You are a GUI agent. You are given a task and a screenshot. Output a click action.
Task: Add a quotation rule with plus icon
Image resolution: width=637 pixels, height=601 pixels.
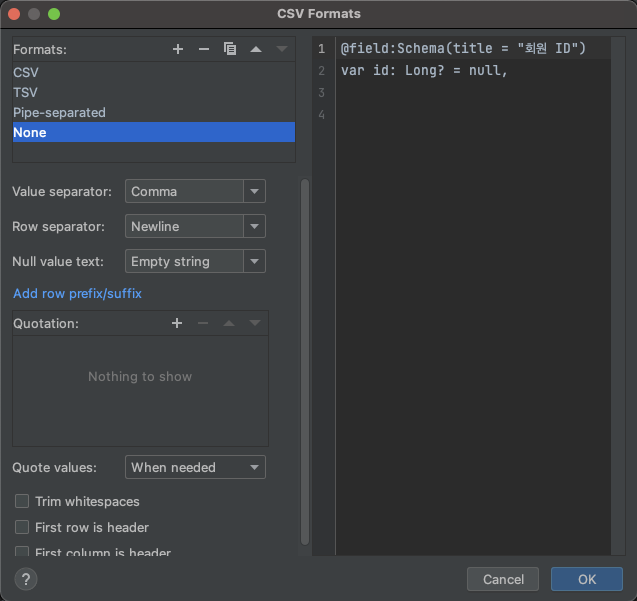coord(177,323)
